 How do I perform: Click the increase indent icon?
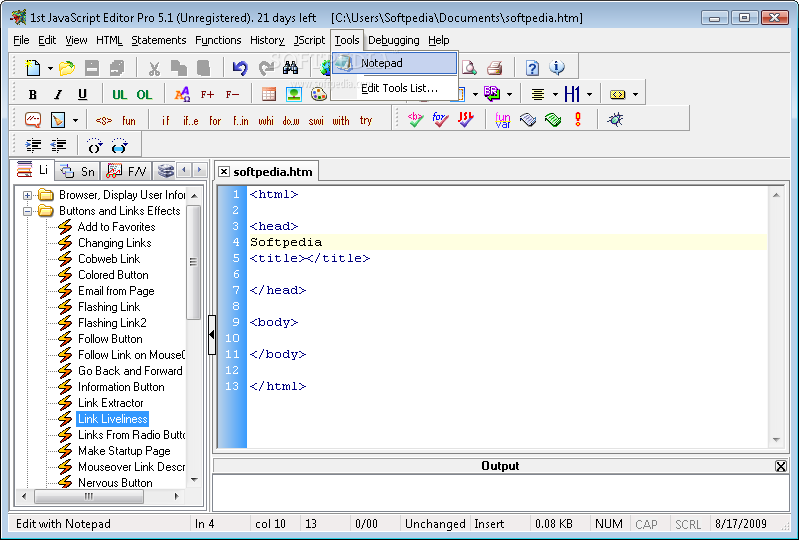click(33, 146)
